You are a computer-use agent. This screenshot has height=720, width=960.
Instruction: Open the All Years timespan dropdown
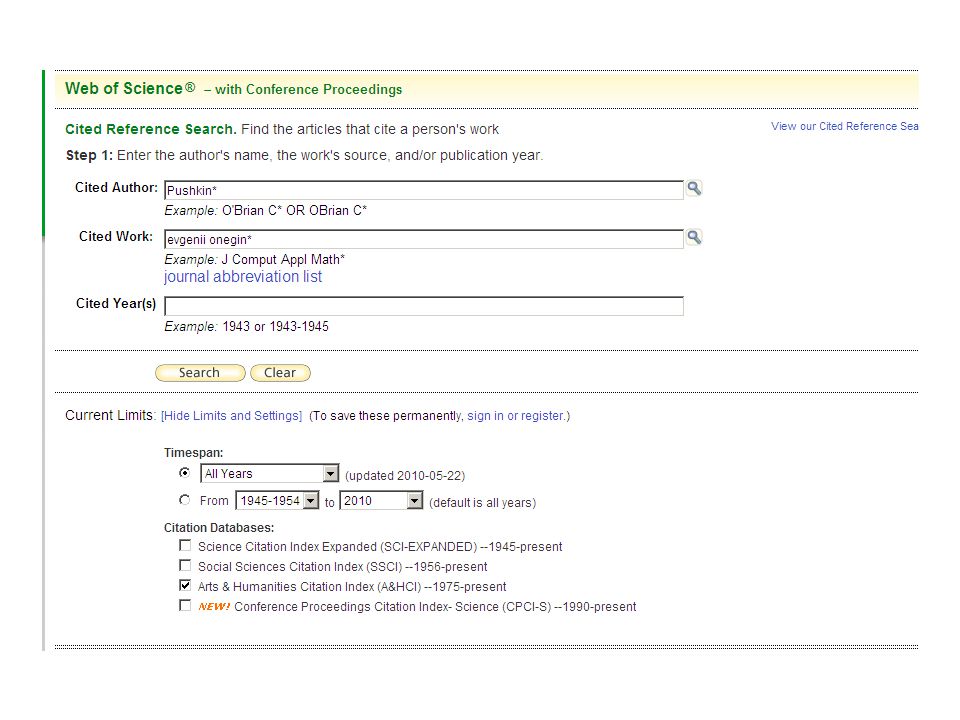click(x=269, y=473)
